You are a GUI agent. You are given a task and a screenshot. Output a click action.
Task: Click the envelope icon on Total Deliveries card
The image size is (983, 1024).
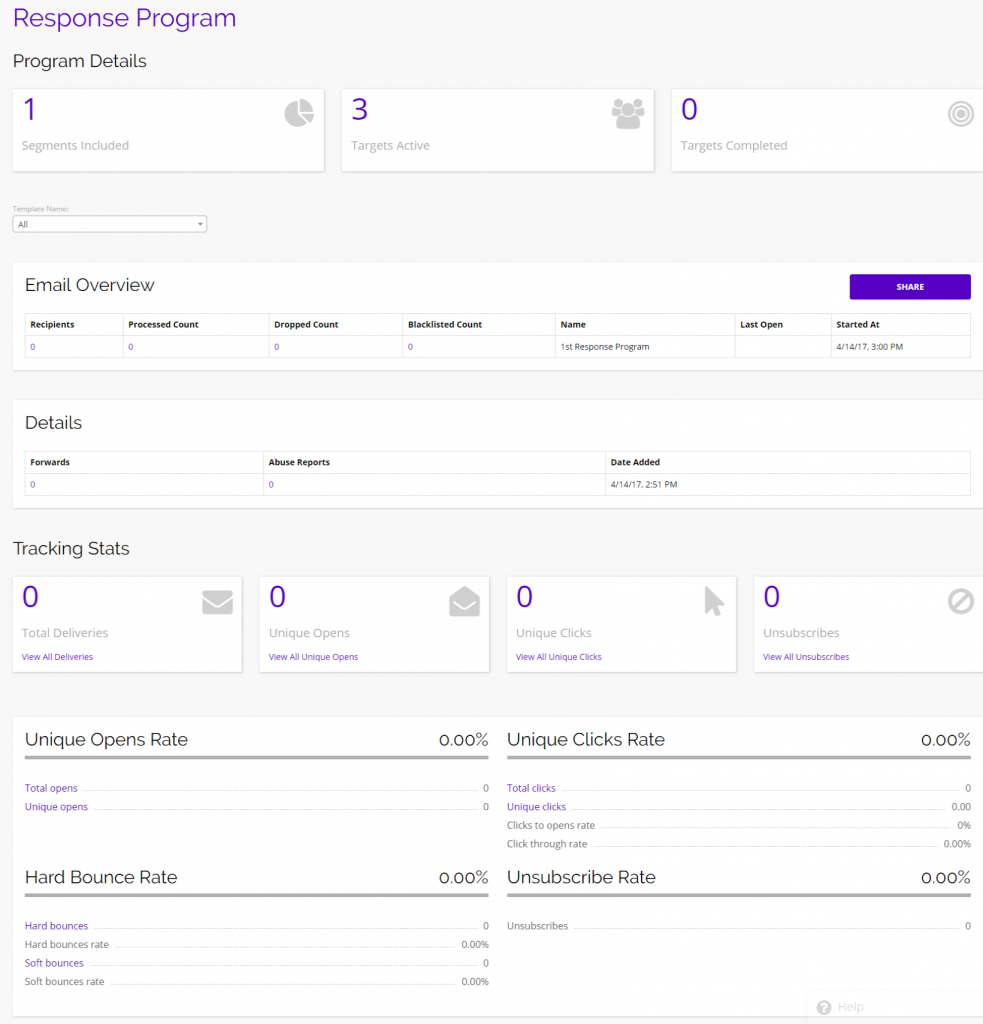[216, 600]
